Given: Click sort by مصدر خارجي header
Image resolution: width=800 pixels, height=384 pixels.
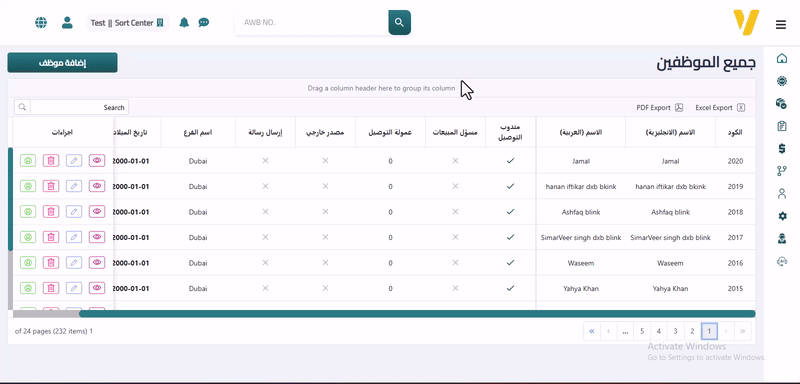Looking at the screenshot, I should pyautogui.click(x=325, y=132).
